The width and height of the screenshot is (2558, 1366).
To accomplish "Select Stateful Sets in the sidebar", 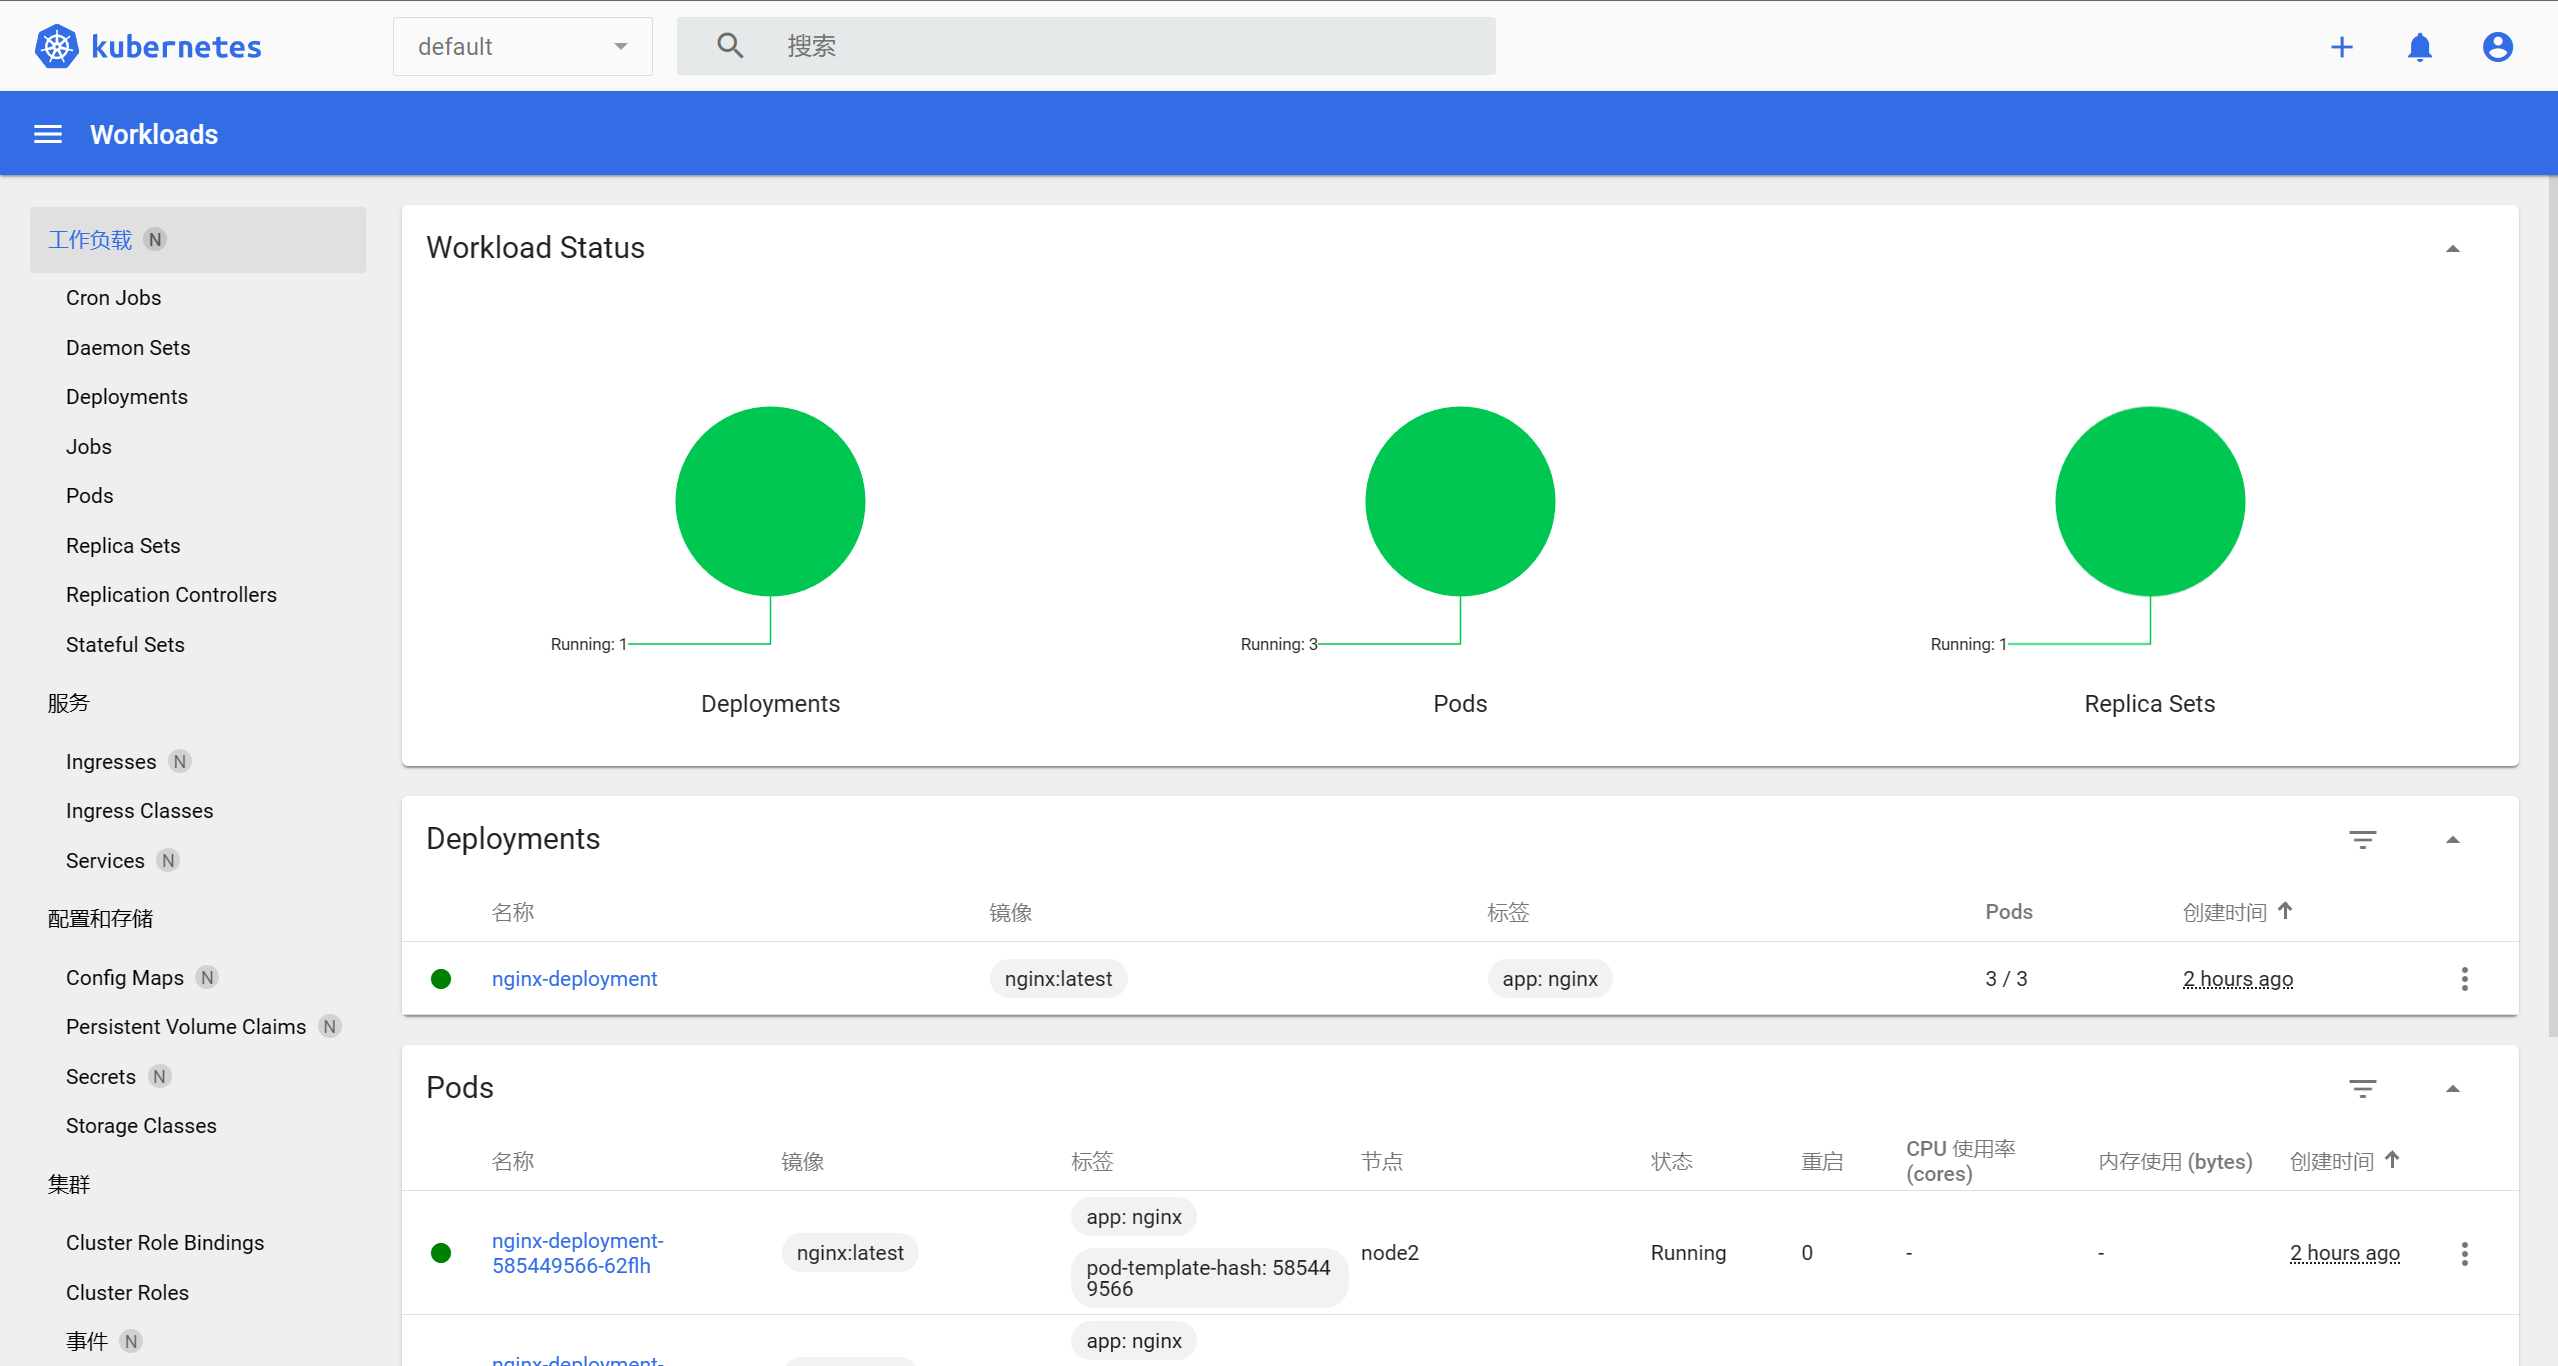I will coord(124,644).
